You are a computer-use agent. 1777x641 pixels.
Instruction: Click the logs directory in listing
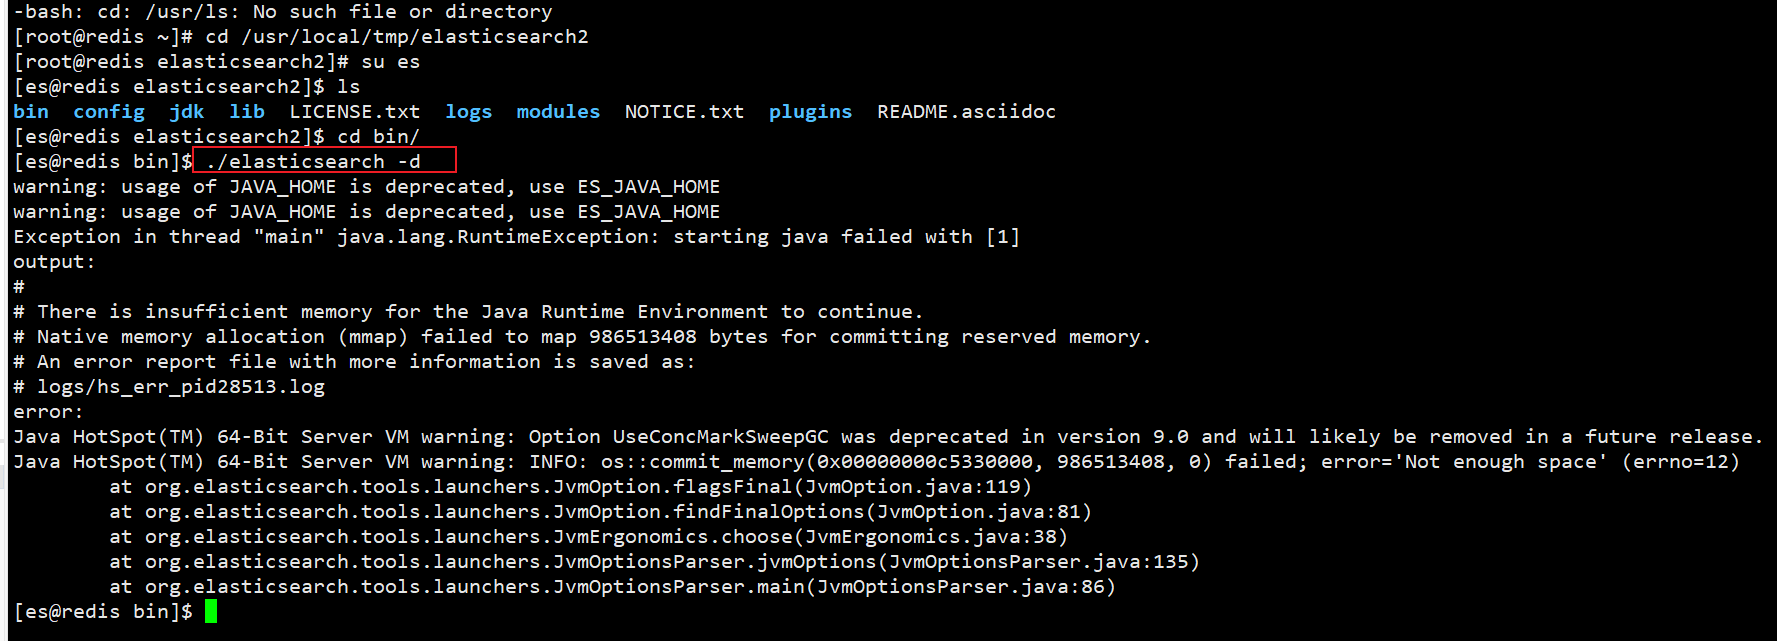(469, 111)
